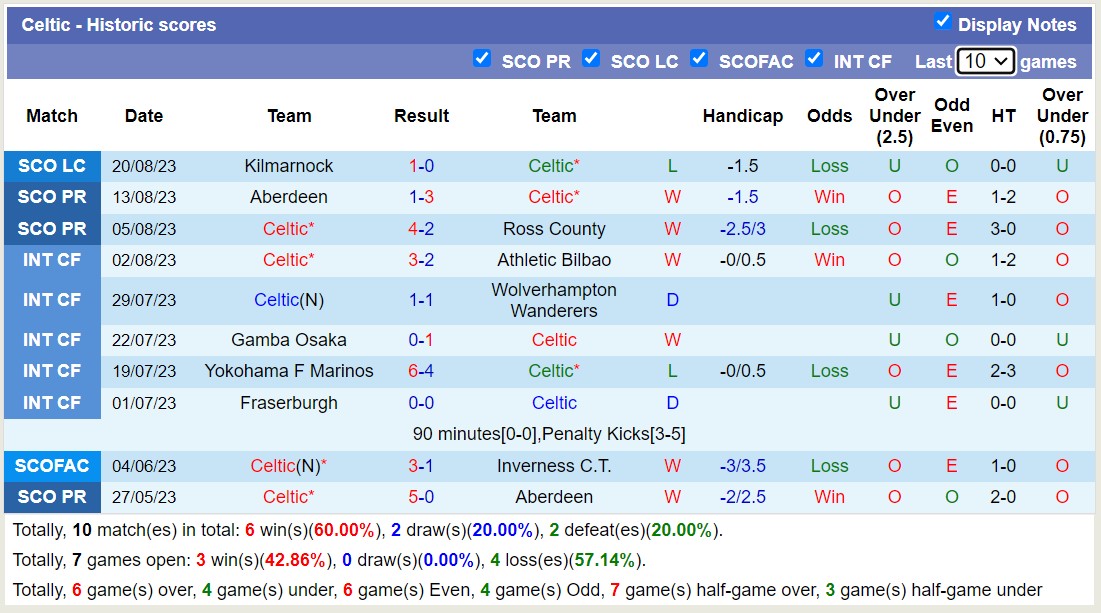The image size is (1101, 613).
Task: Click the Handicap column header
Action: click(x=743, y=116)
